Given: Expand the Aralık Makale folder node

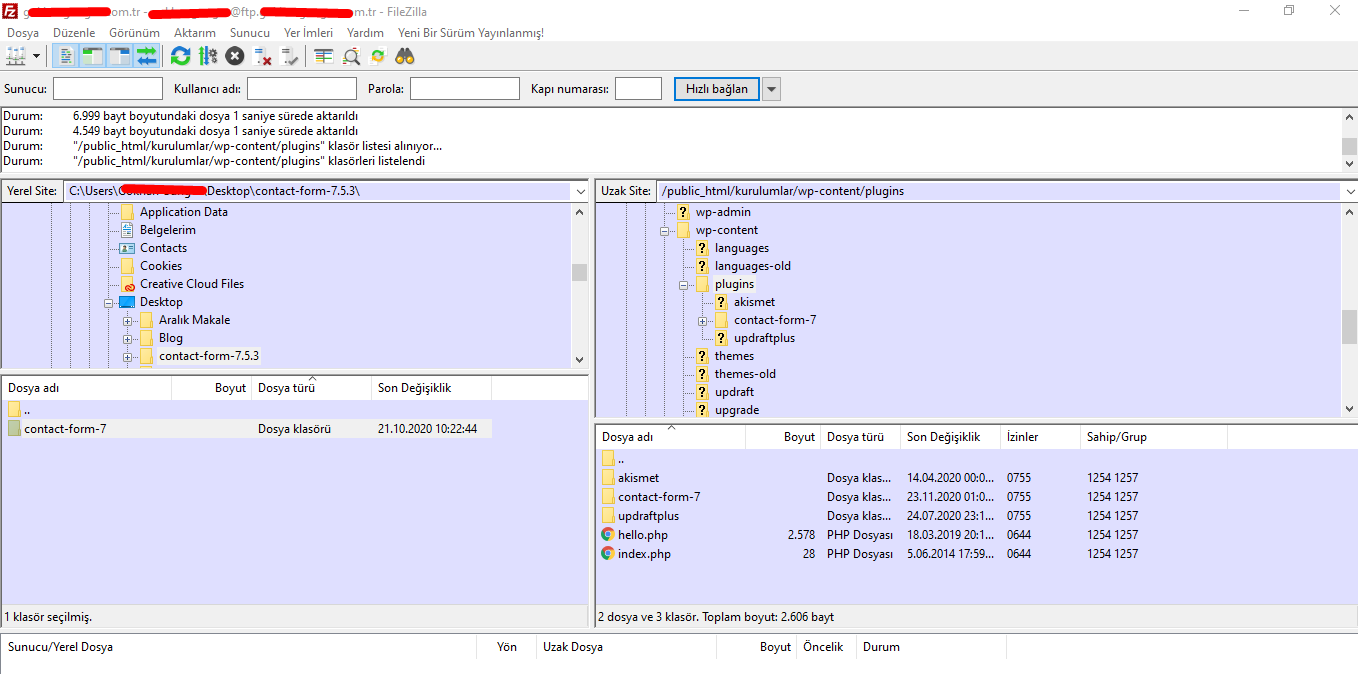Looking at the screenshot, I should [x=128, y=320].
